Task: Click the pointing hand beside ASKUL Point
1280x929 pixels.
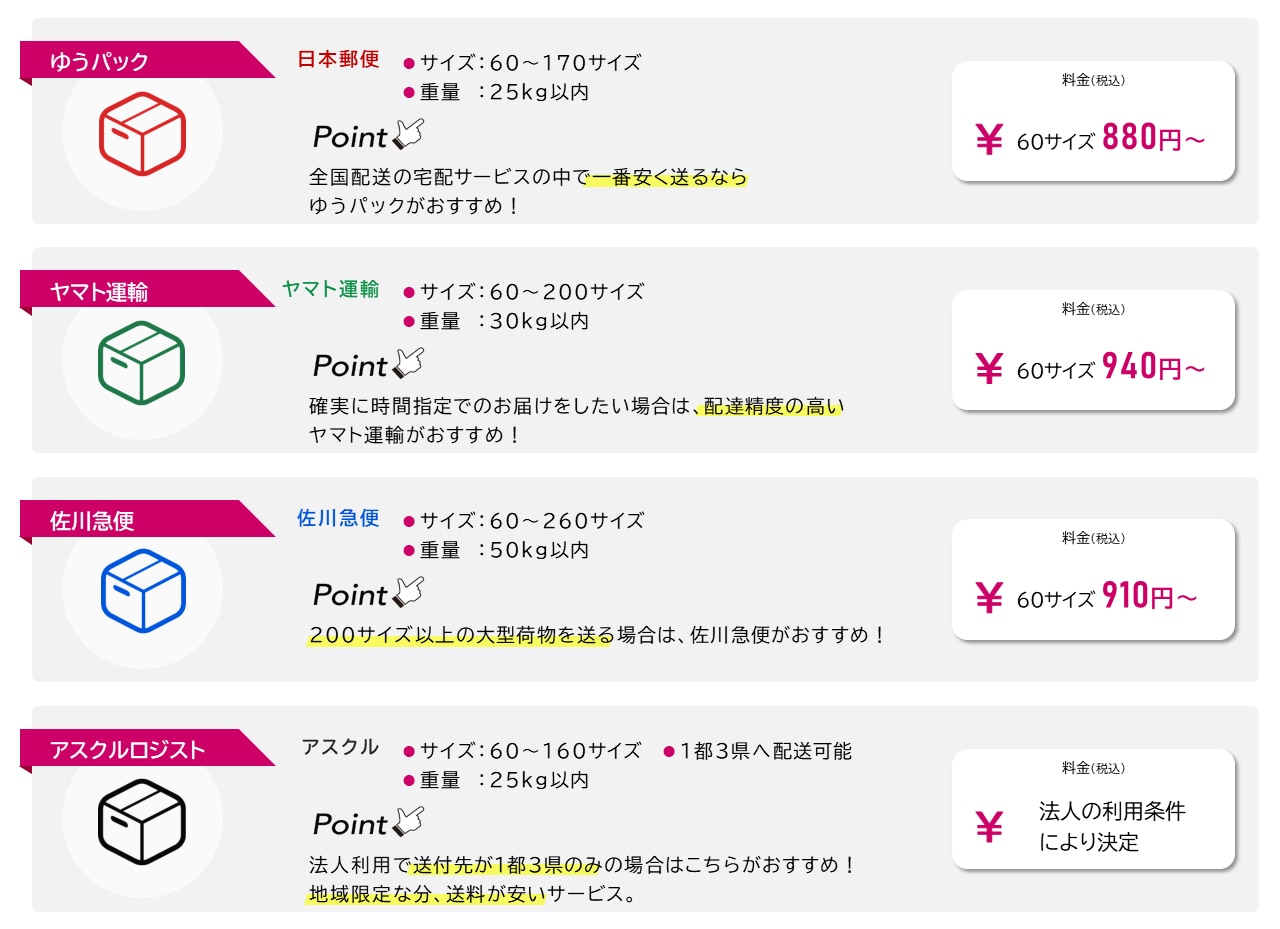Action: coord(409,822)
